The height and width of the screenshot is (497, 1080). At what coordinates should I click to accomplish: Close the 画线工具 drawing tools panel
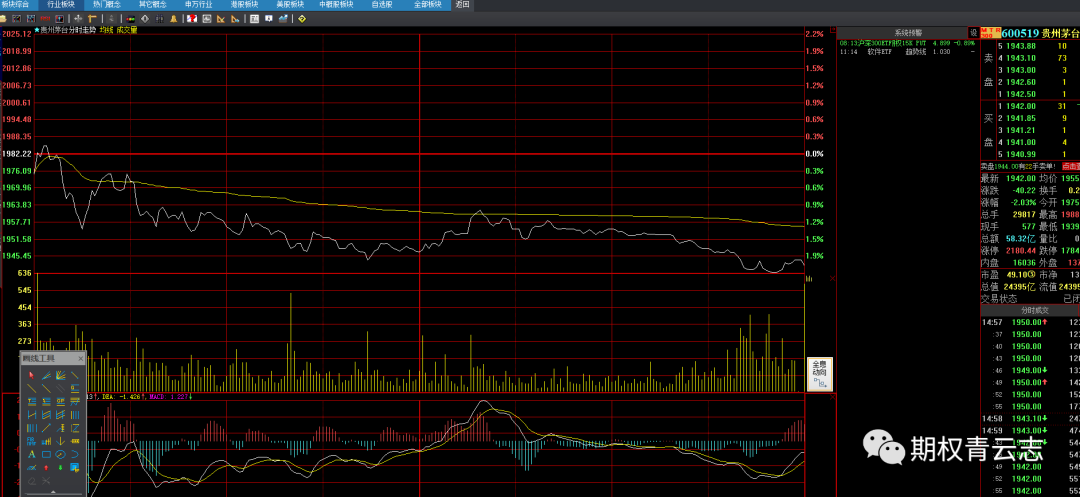82,358
